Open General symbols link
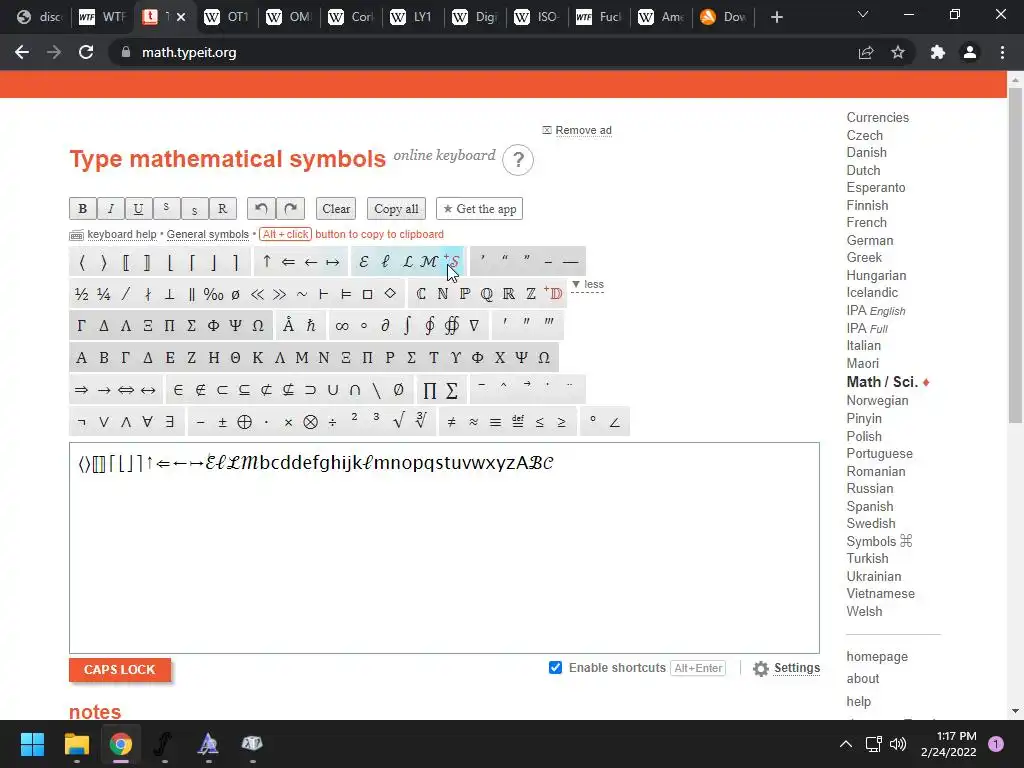The image size is (1024, 768). pyautogui.click(x=208, y=234)
